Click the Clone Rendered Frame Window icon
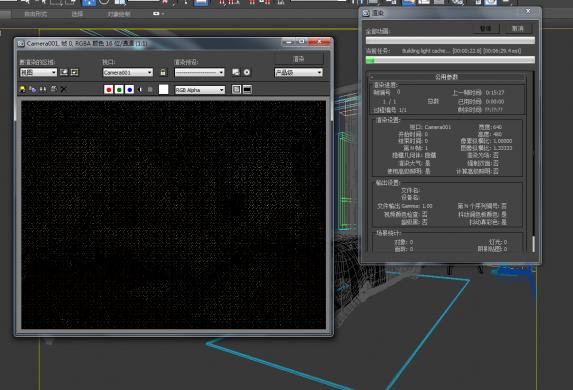The width and height of the screenshot is (573, 390). (43, 89)
